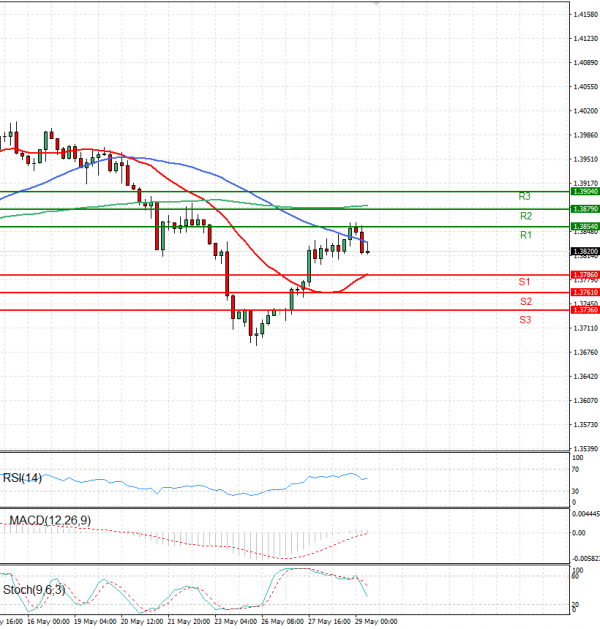Click the 1.35730 price axis value
The image size is (600, 629).
coord(586,425)
